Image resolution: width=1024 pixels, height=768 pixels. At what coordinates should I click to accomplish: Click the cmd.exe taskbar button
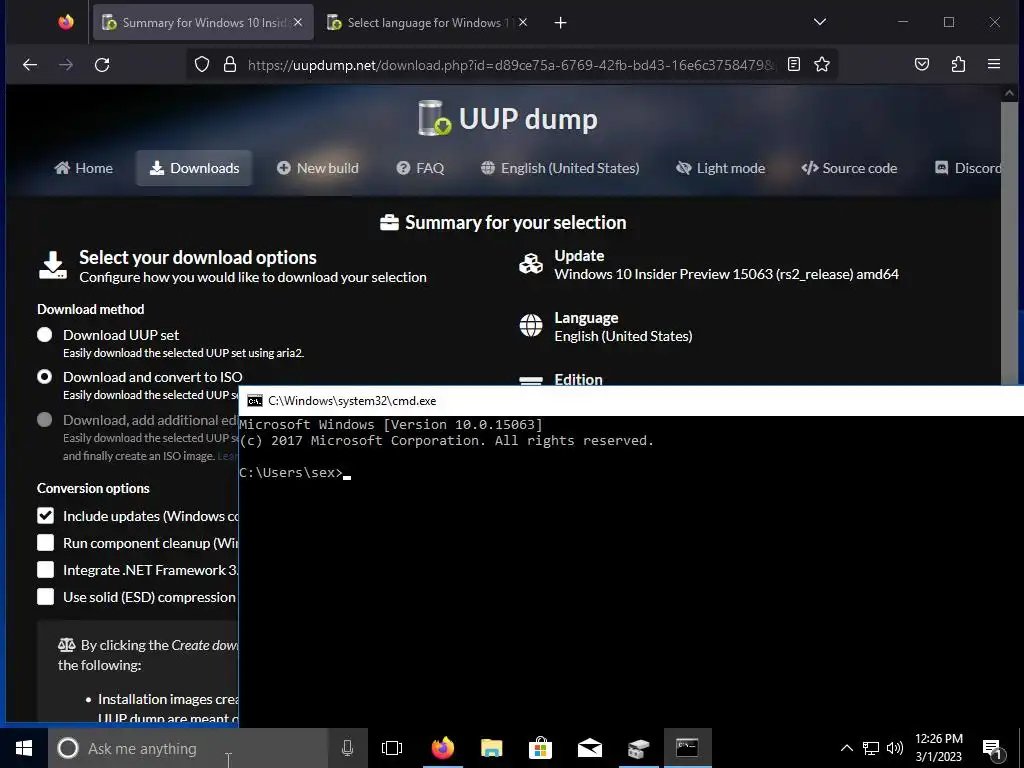pyautogui.click(x=687, y=748)
